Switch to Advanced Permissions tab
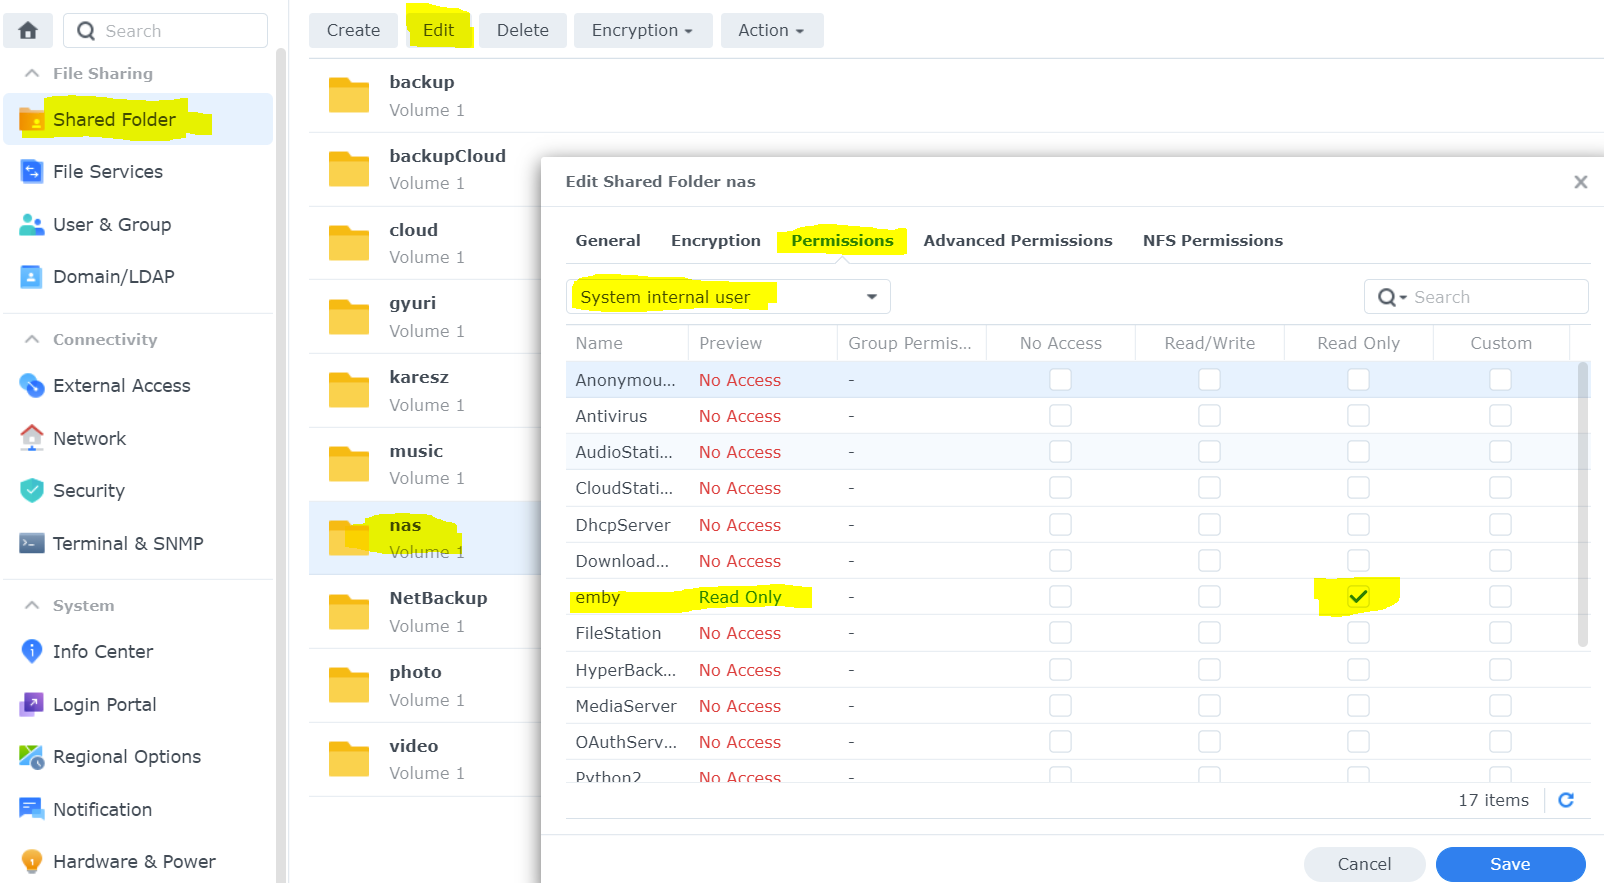The height and width of the screenshot is (883, 1604). pos(1018,241)
